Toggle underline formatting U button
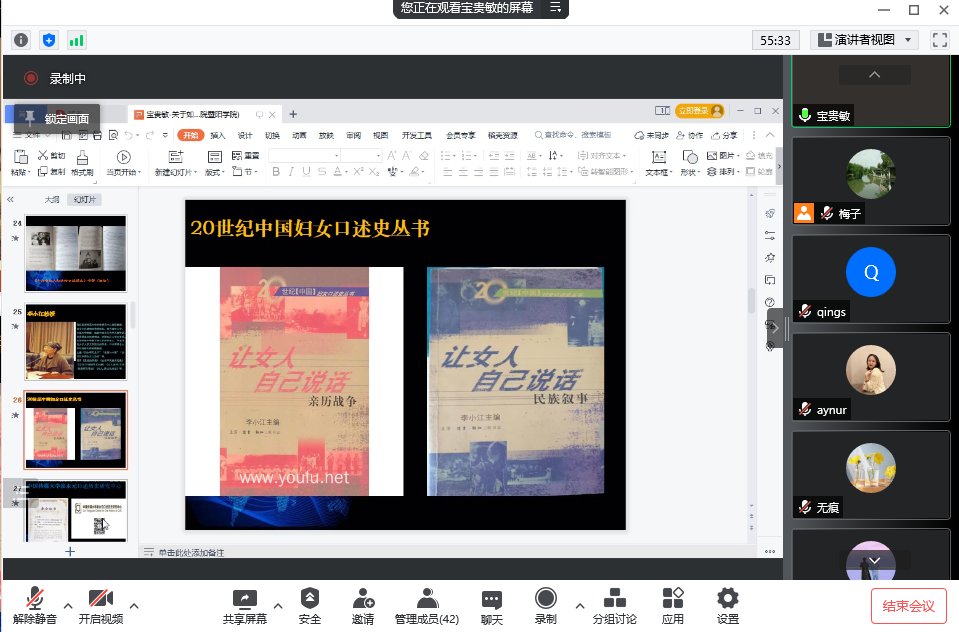Viewport: 959px width, 632px height. pyautogui.click(x=306, y=172)
